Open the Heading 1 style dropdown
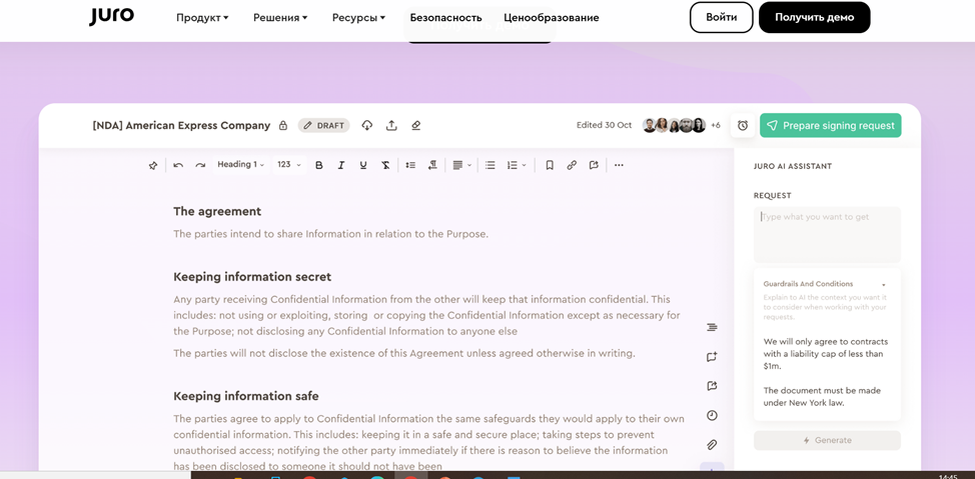Viewport: 975px width, 479px height. pos(241,165)
